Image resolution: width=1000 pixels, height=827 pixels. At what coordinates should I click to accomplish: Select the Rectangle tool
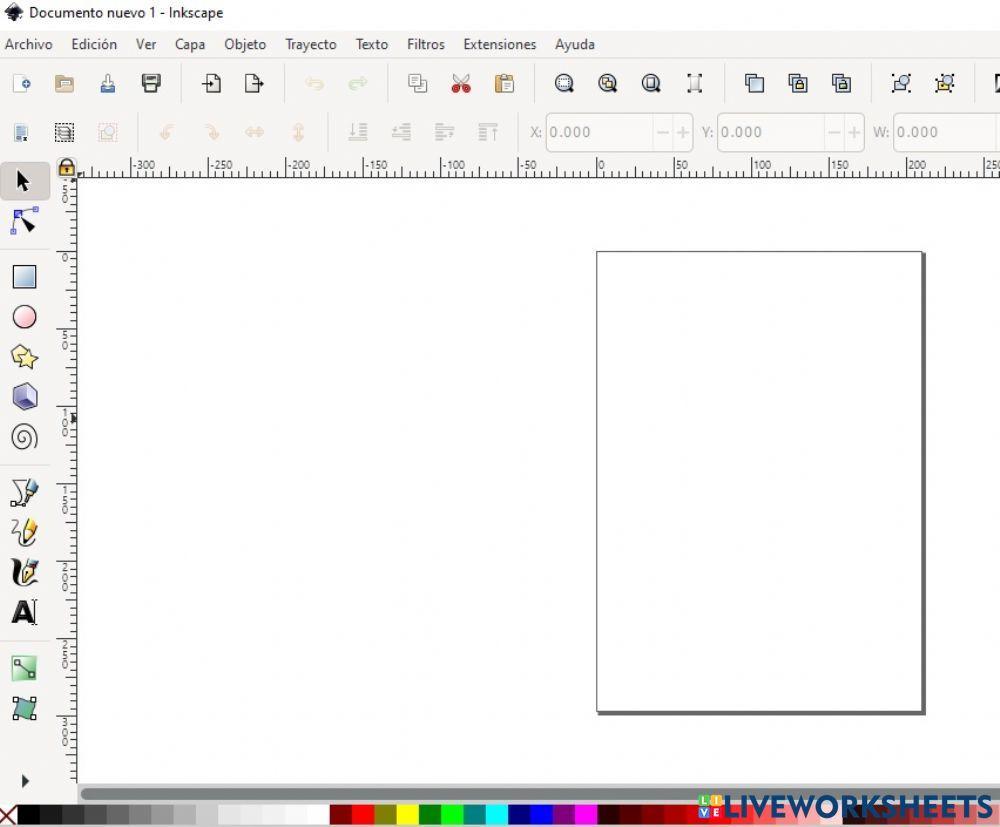click(x=24, y=277)
